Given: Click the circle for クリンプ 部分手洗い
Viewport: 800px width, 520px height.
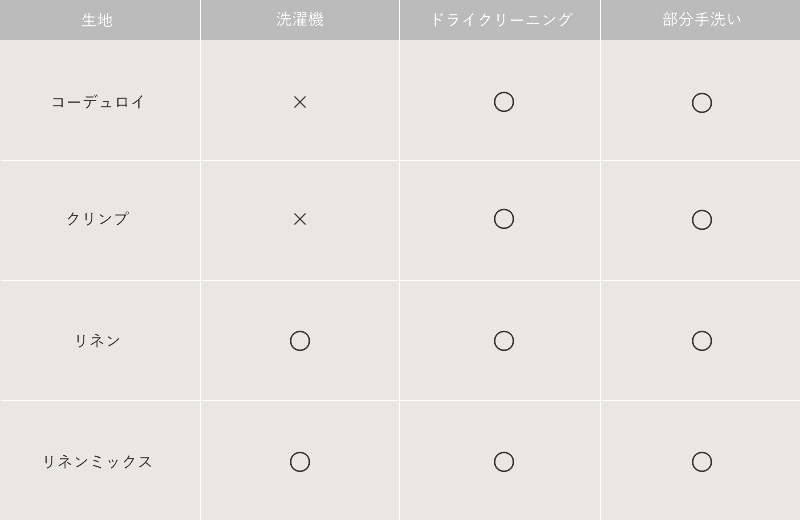Looking at the screenshot, I should tap(702, 219).
